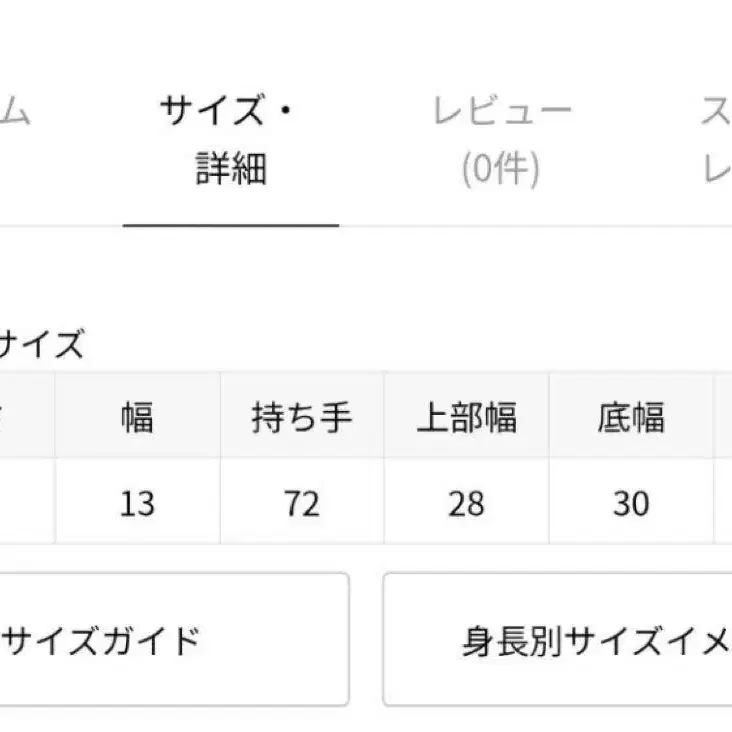
Task: Select the bottom width value 30
Action: coord(630,503)
